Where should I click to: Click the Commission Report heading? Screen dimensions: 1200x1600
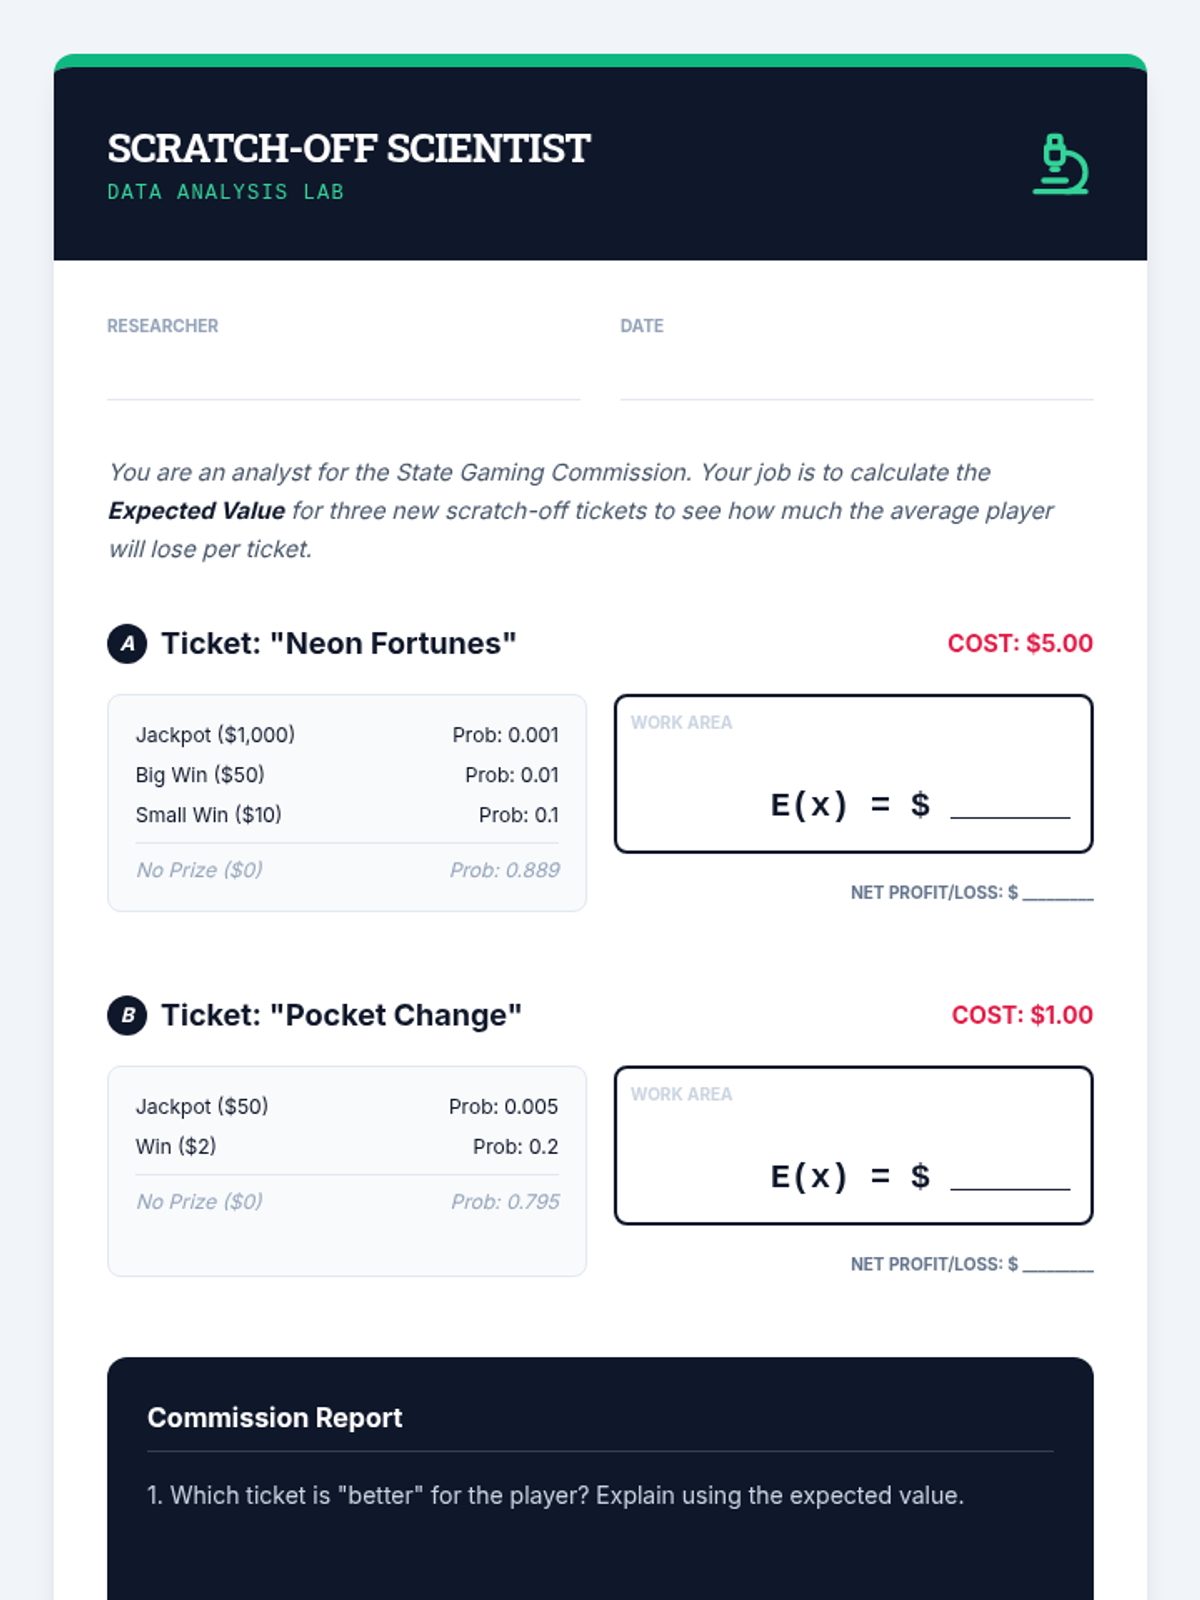[x=275, y=1418]
